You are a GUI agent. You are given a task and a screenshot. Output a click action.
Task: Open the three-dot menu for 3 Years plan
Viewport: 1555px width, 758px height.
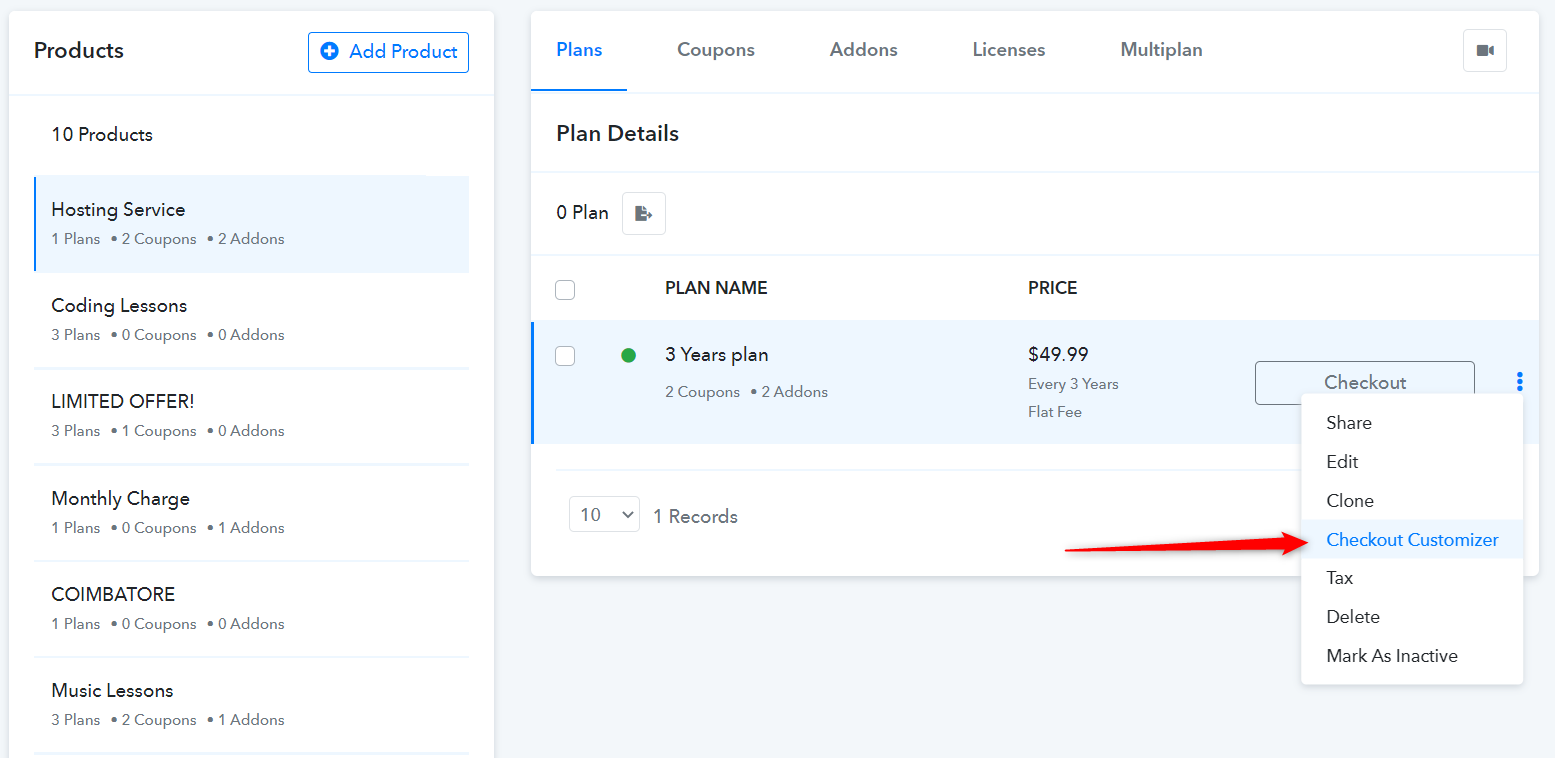click(x=1519, y=381)
